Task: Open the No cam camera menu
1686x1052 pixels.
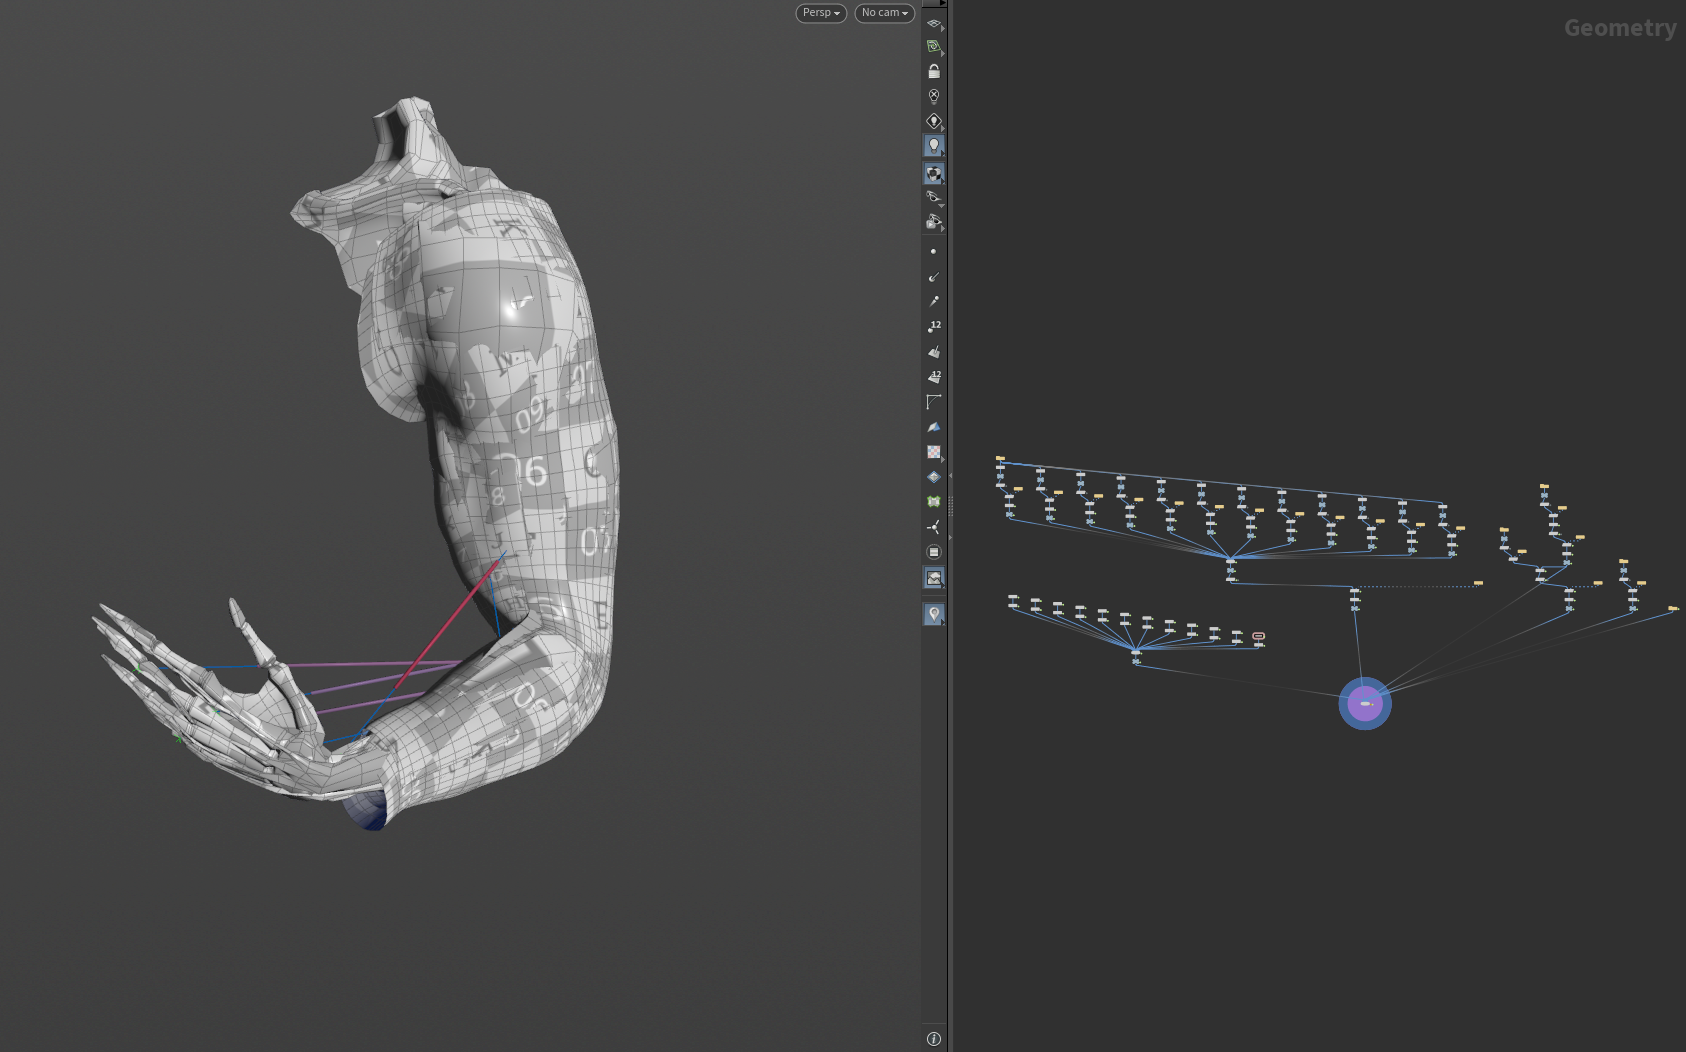Action: [884, 13]
